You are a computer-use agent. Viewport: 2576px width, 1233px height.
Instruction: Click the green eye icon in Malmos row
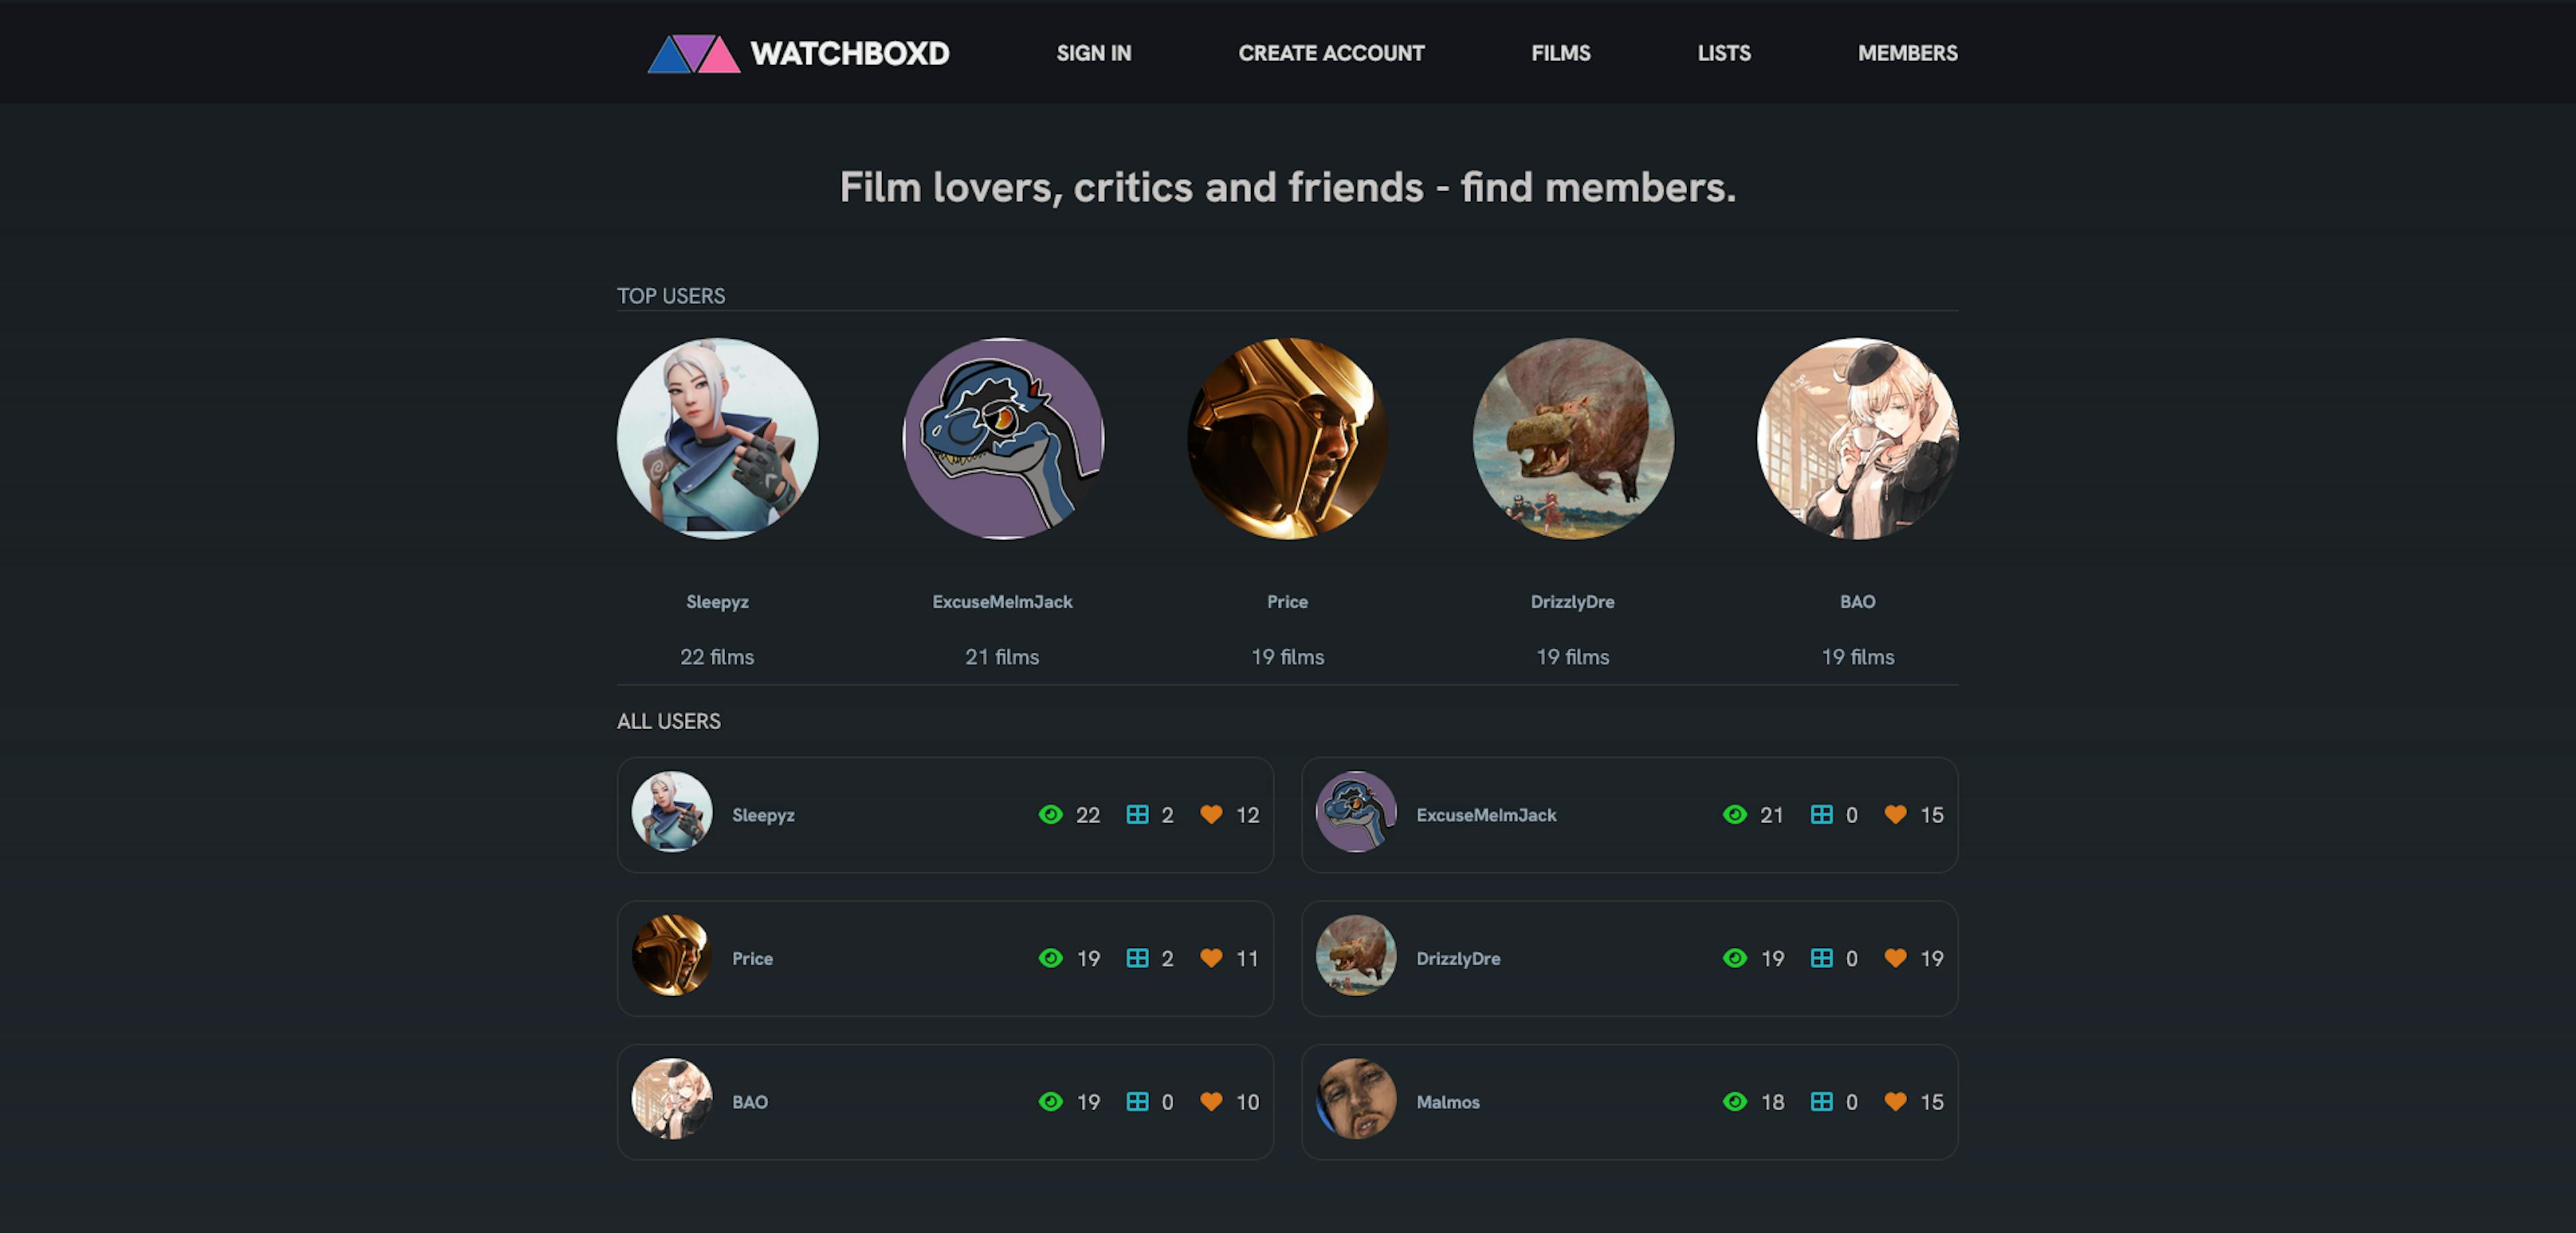[x=1735, y=1101]
